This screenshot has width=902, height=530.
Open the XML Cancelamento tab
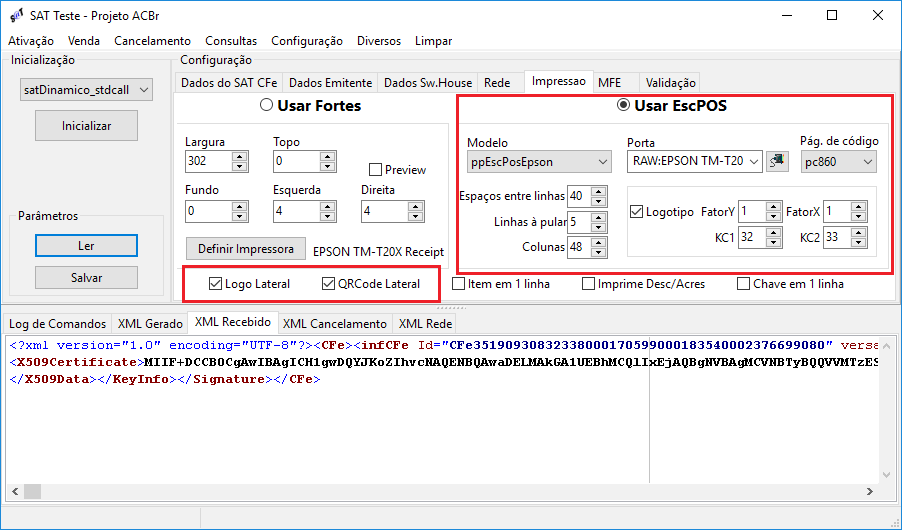coord(335,324)
